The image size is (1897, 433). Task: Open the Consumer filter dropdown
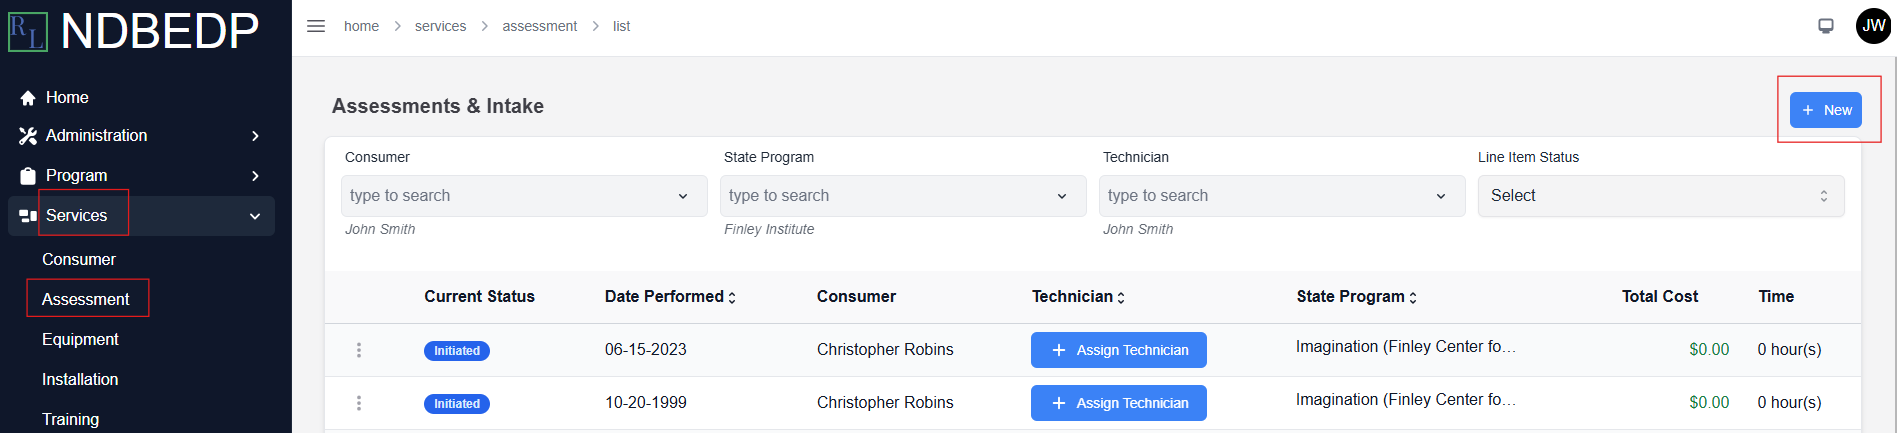point(524,196)
